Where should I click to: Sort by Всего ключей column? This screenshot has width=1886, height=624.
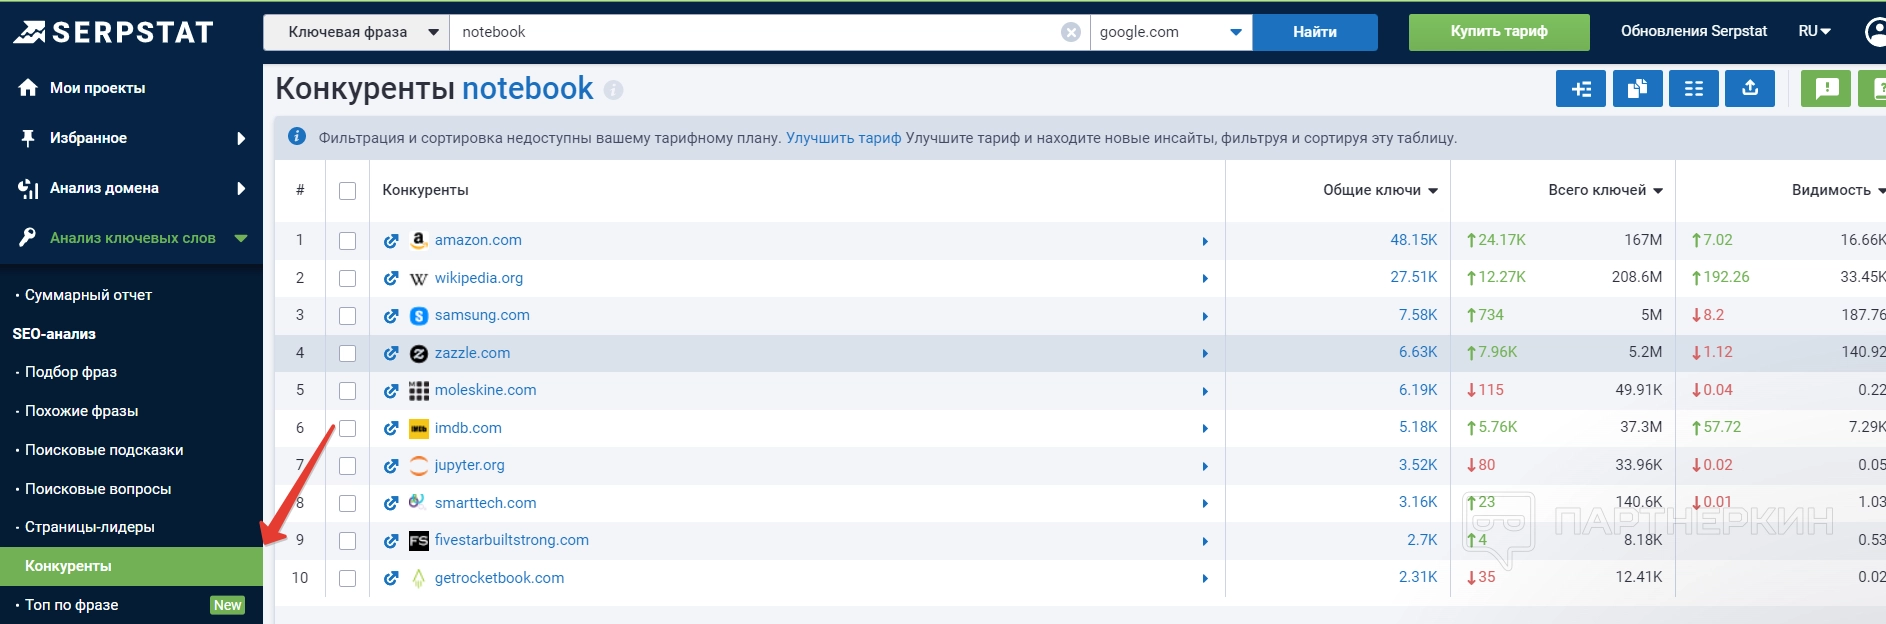point(1605,190)
